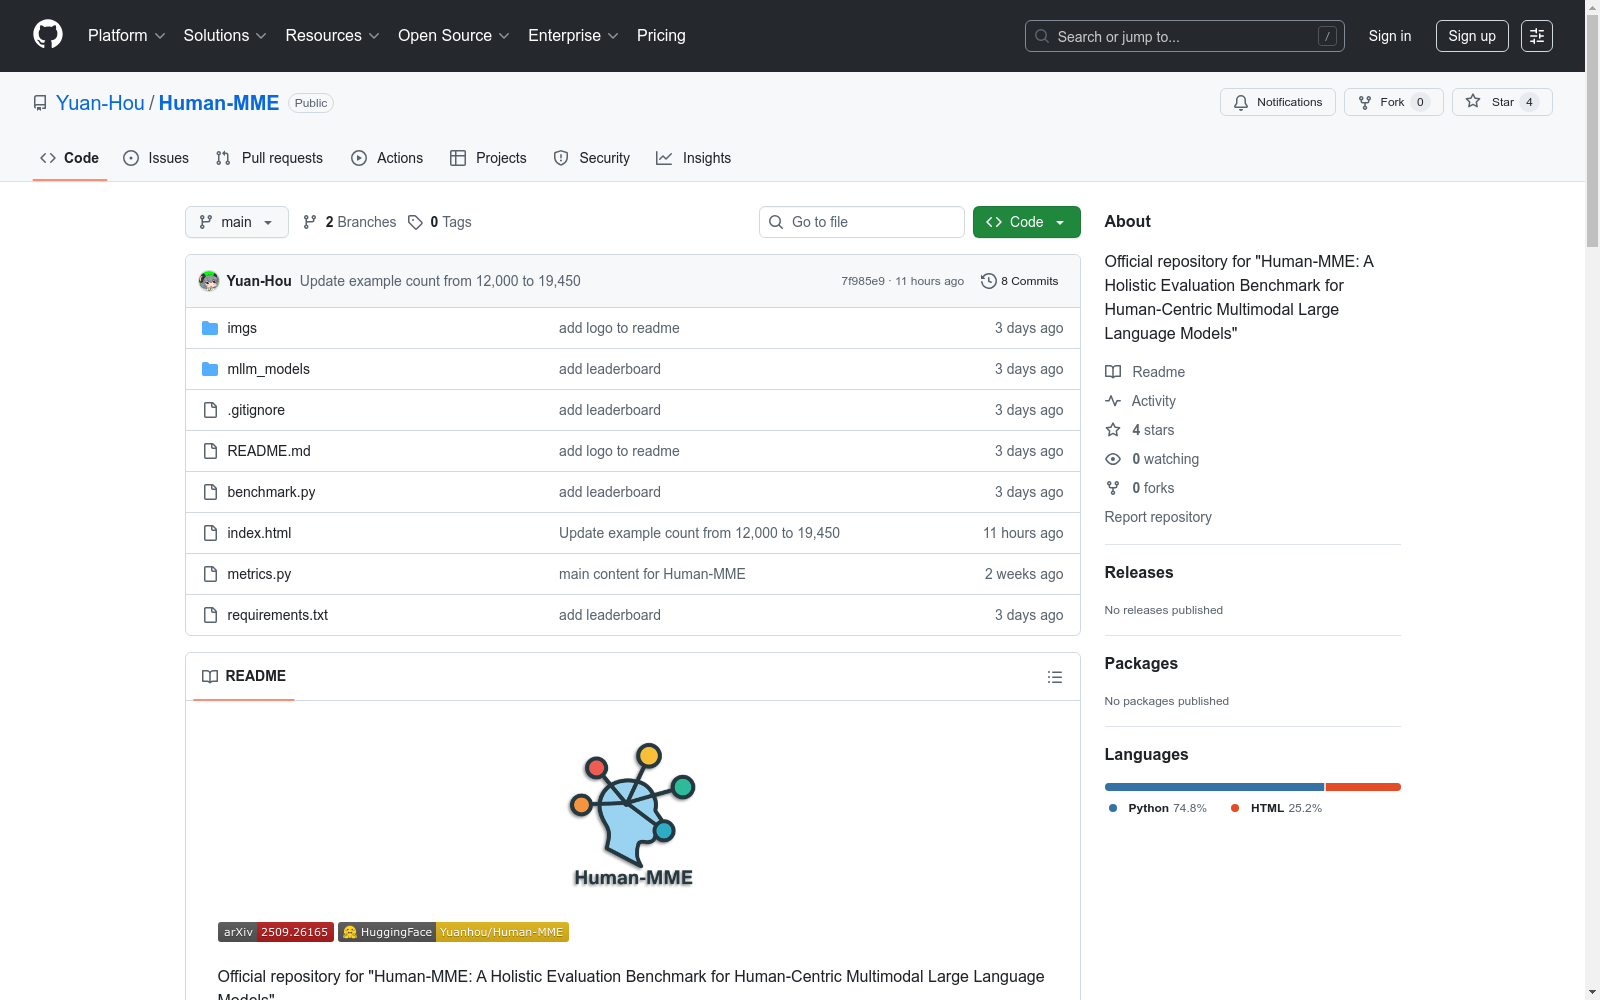Image resolution: width=1600 pixels, height=1000 pixels.
Task: Click Report repository link
Action: 1158,517
